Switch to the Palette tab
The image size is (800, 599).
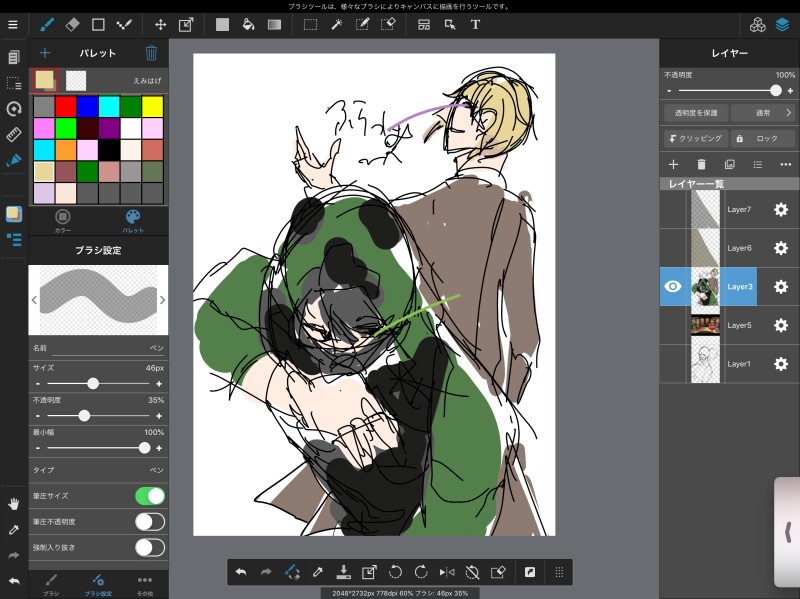pos(133,220)
